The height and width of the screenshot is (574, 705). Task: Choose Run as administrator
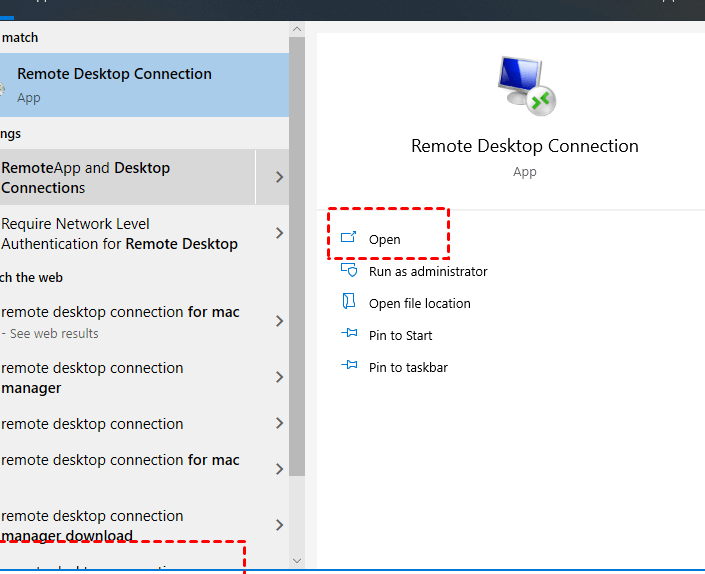coord(428,271)
